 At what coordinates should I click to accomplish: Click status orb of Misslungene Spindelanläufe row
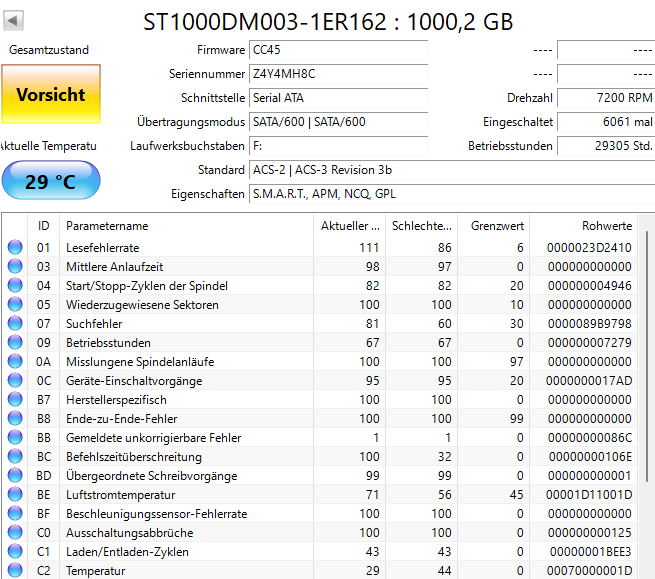(x=15, y=361)
